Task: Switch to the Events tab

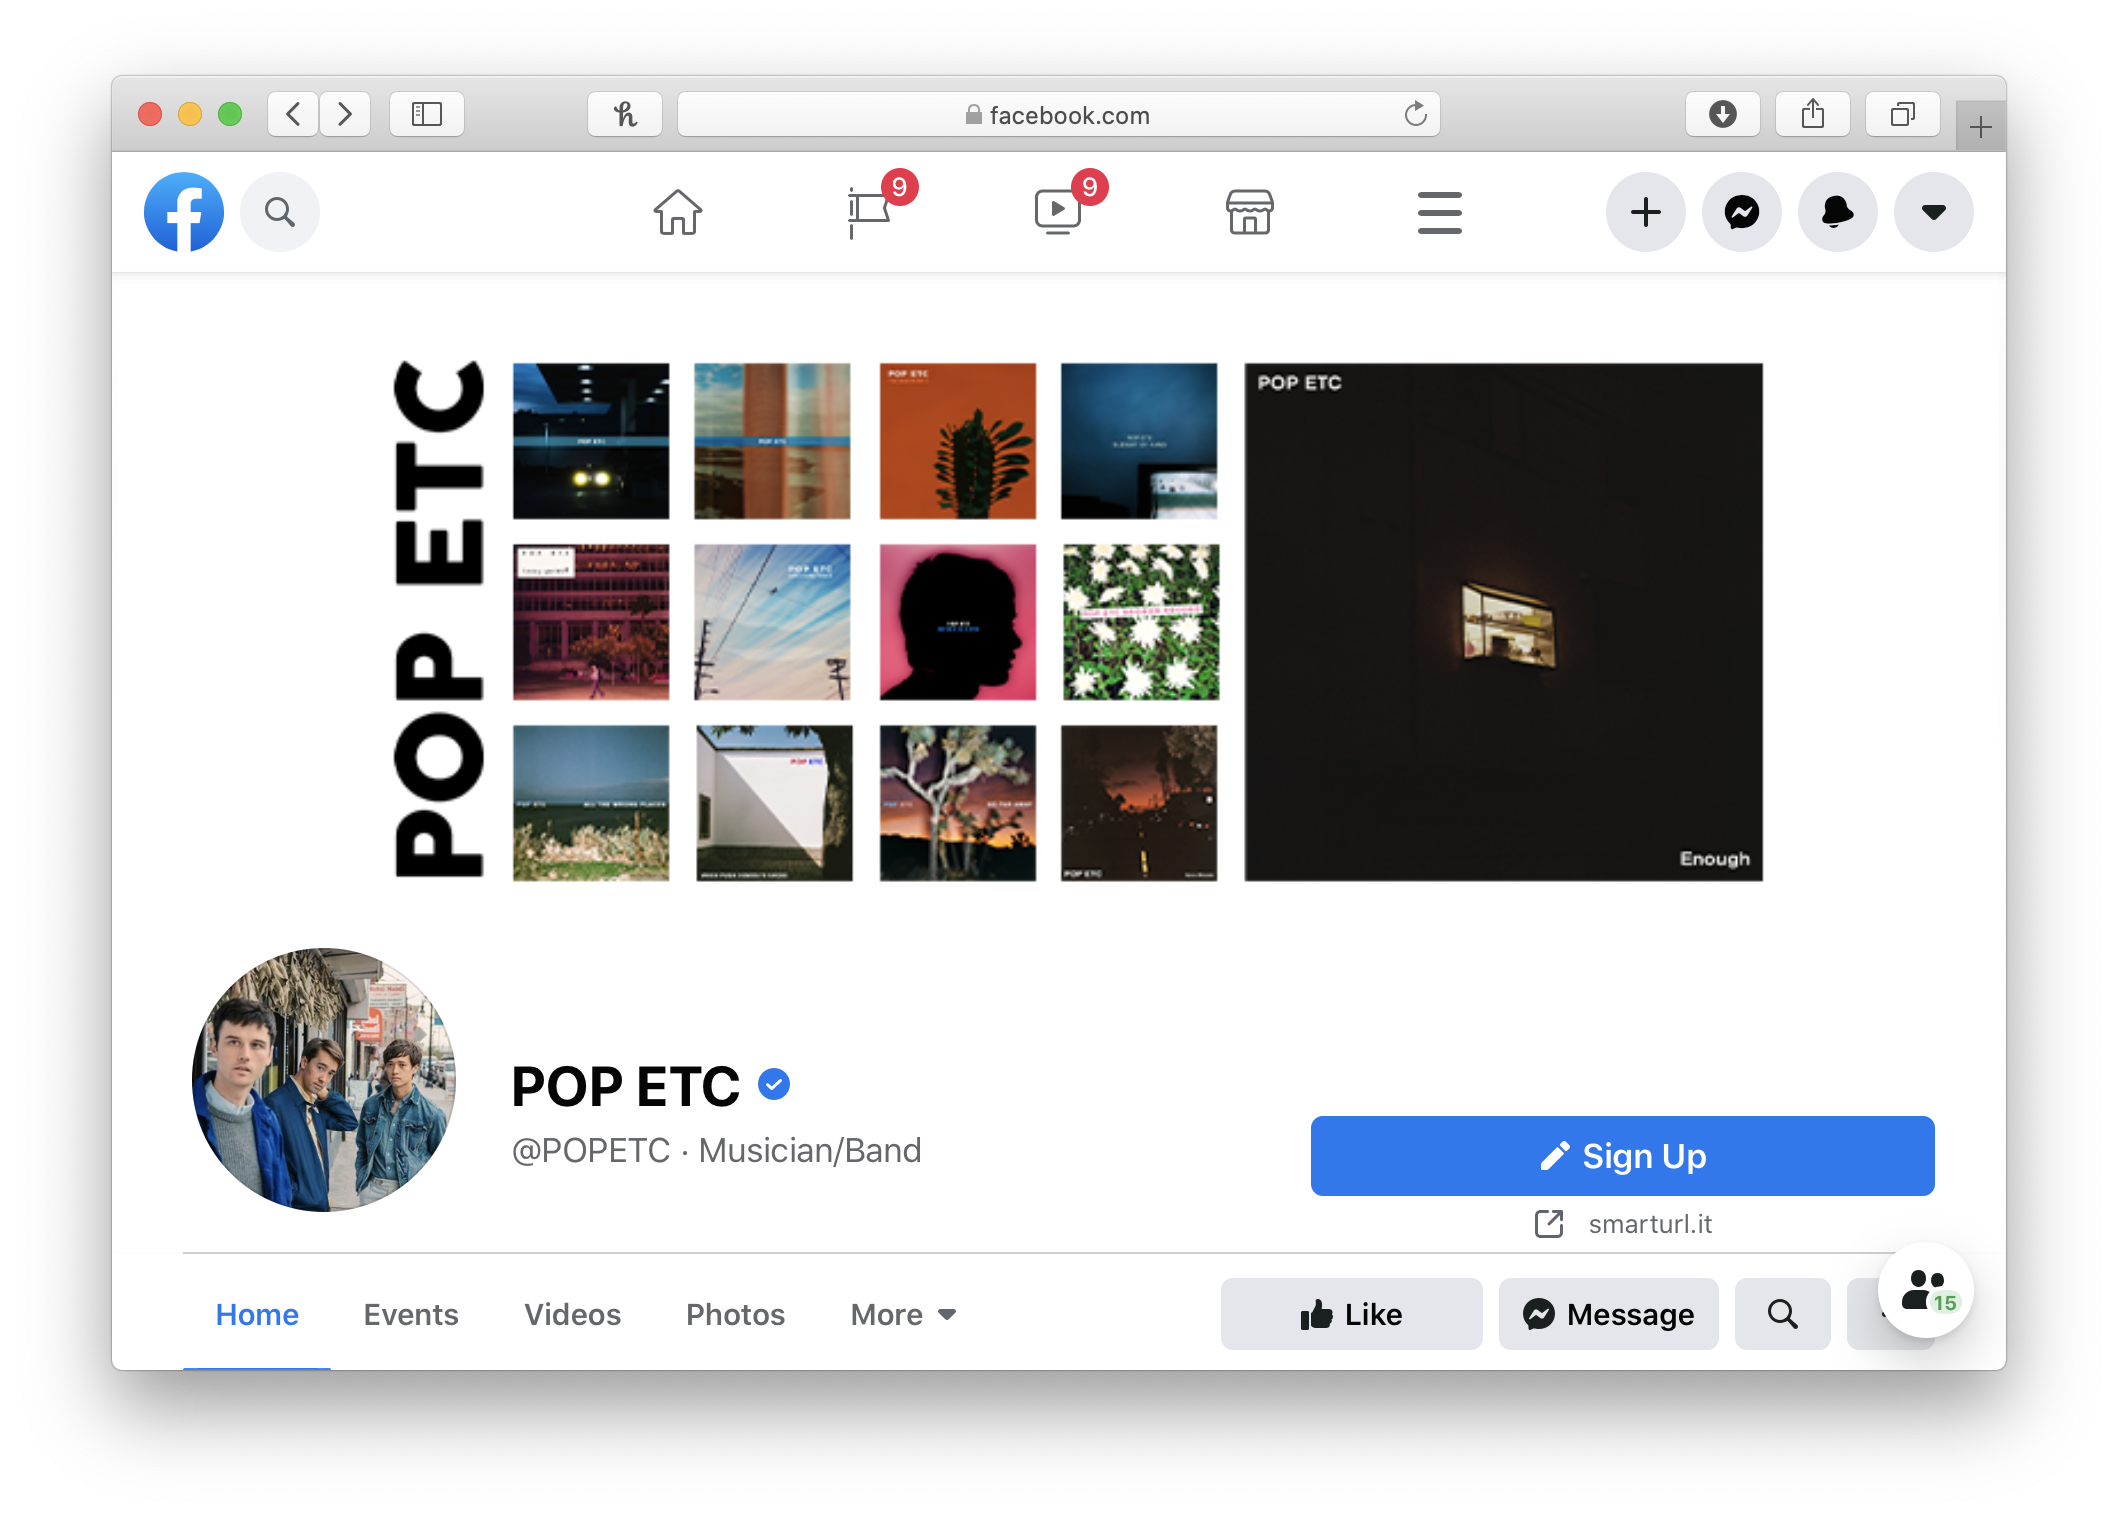Action: 411,1314
